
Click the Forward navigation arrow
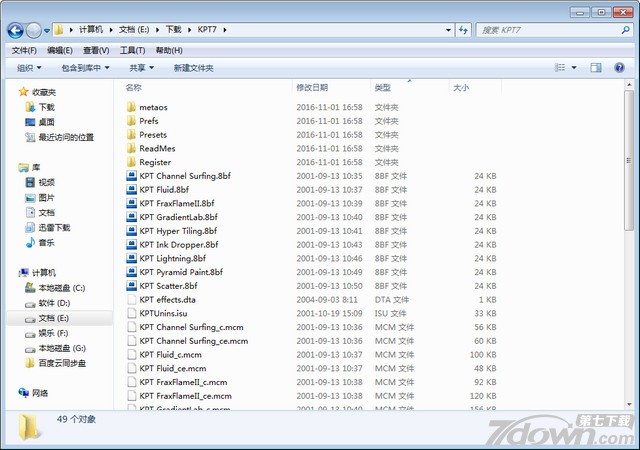(33, 30)
